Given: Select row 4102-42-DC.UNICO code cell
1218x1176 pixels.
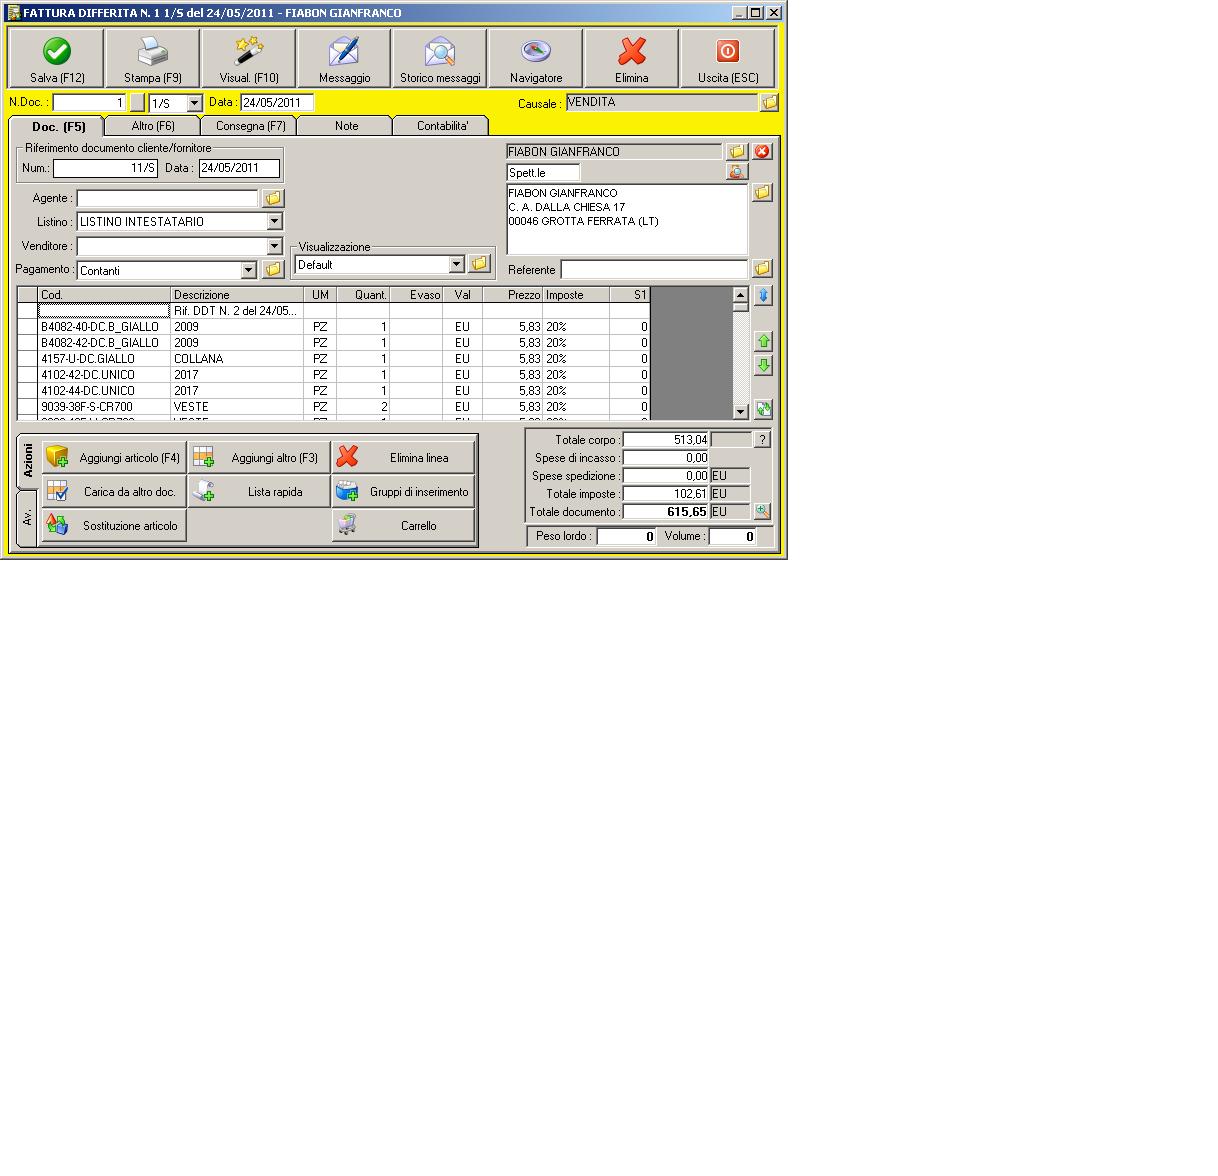Looking at the screenshot, I should (104, 374).
